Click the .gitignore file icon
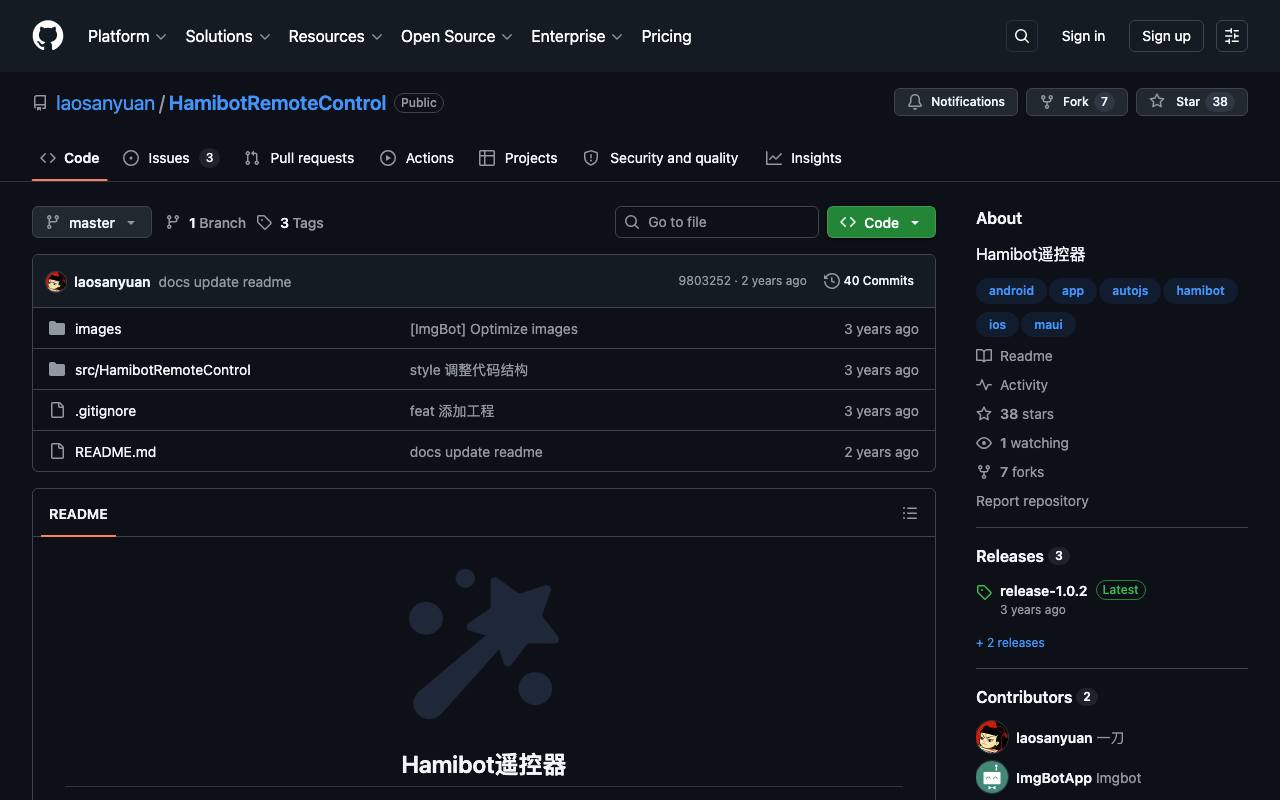 click(57, 410)
